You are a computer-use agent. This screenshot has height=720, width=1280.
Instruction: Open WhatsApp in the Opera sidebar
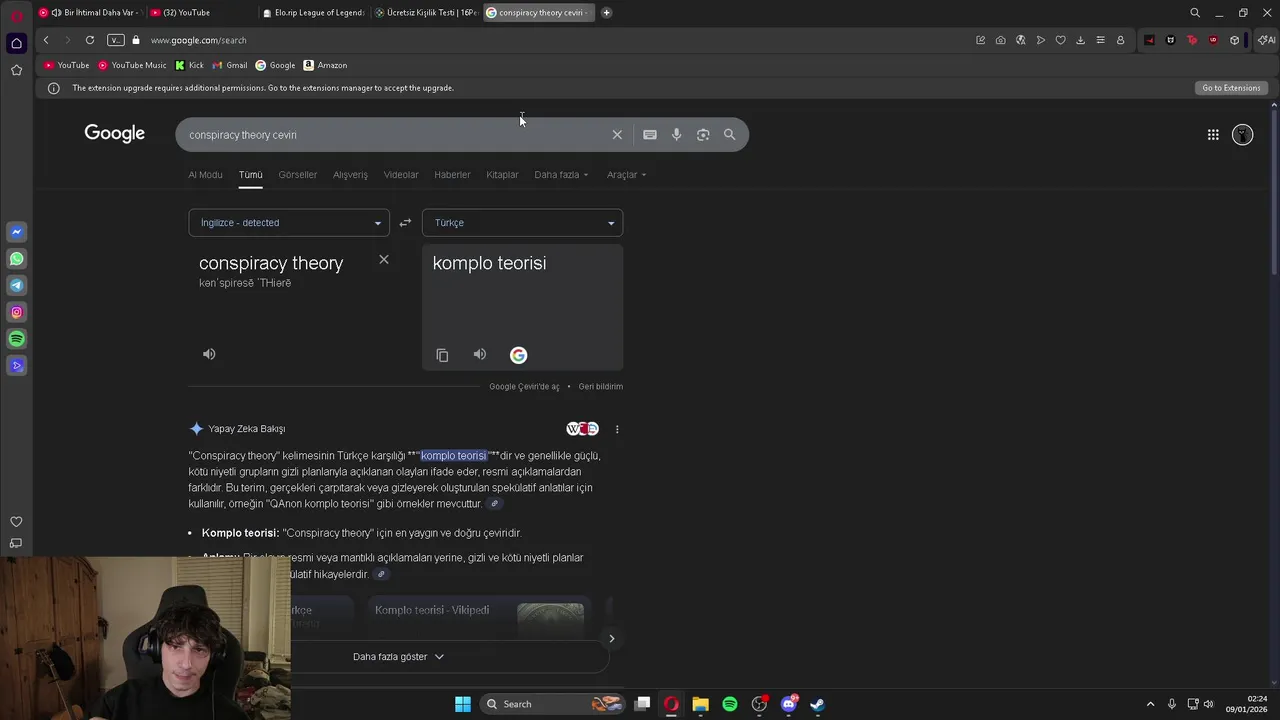coord(16,259)
